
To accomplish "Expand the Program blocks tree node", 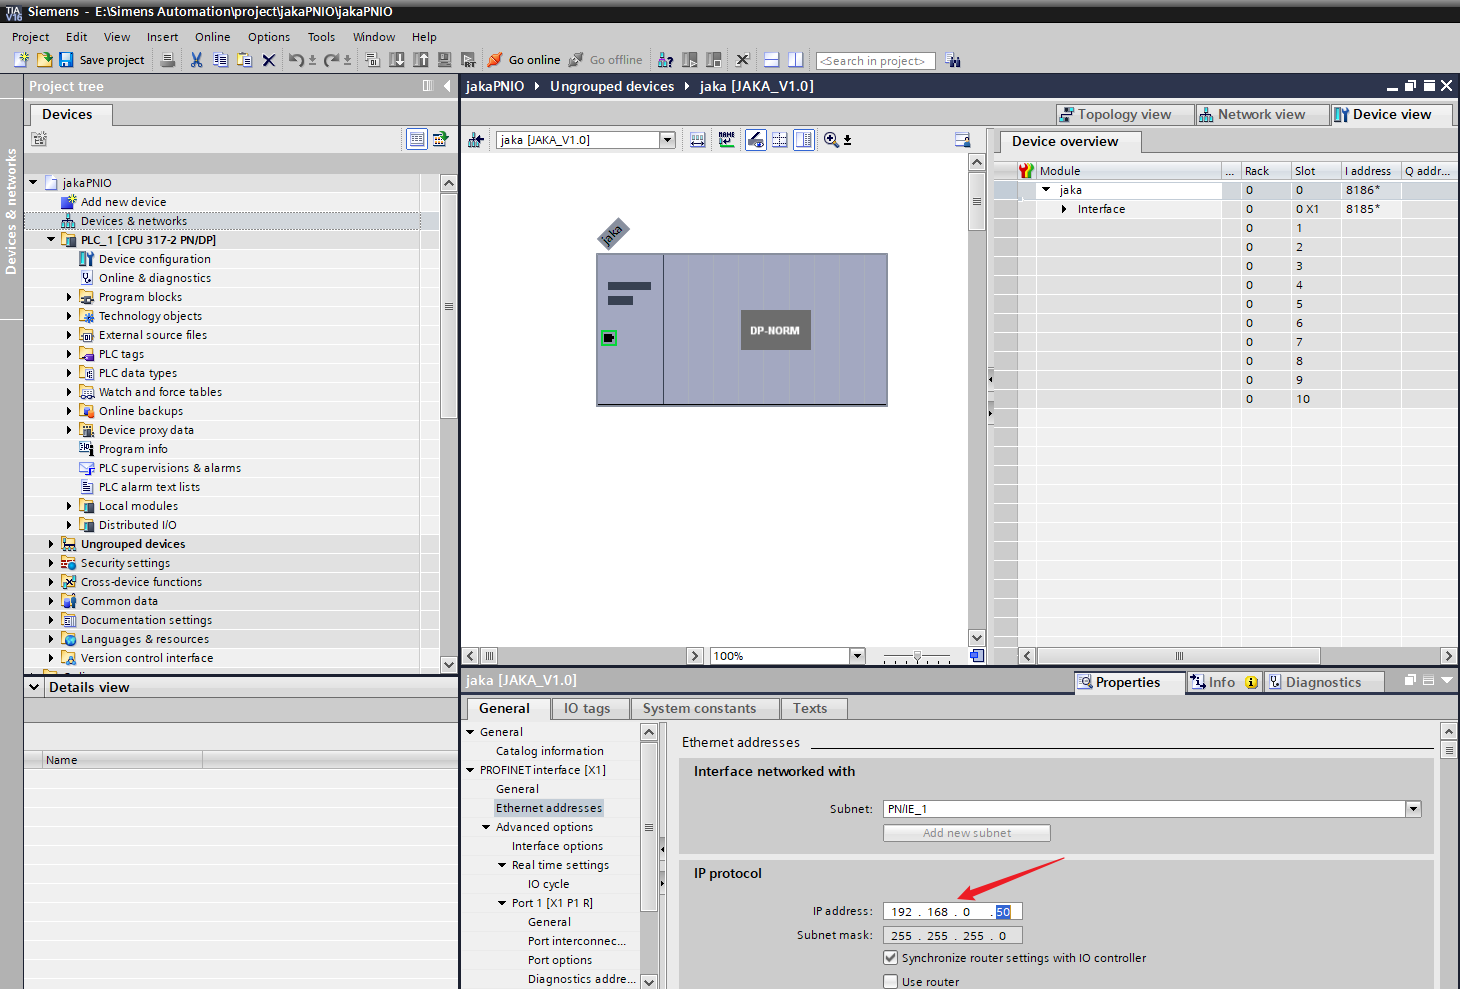I will click(69, 297).
